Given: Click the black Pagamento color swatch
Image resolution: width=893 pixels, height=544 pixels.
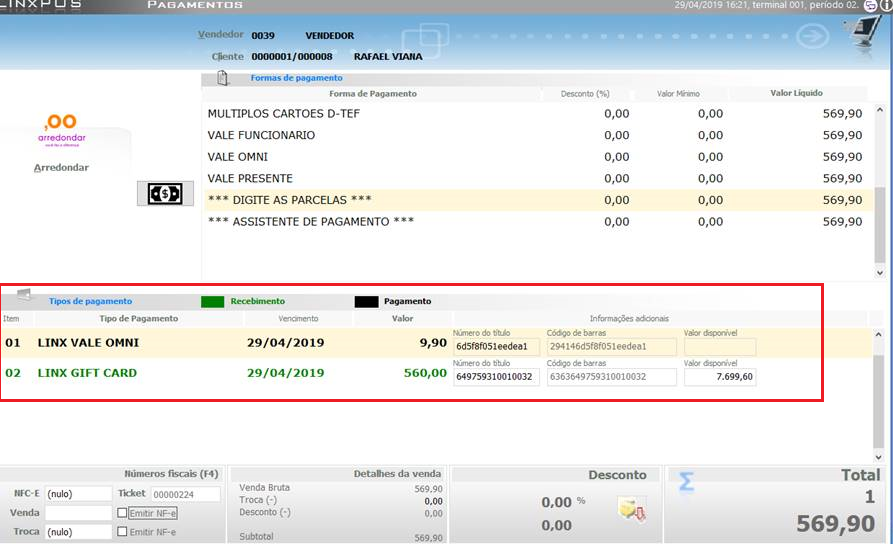Looking at the screenshot, I should (366, 301).
